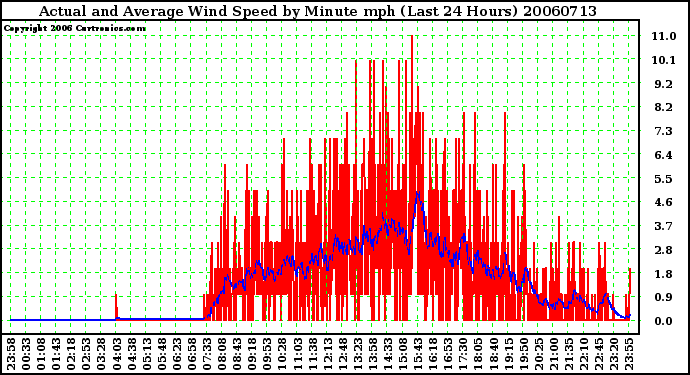Select the 4.6 y-axis label

pyautogui.click(x=664, y=202)
